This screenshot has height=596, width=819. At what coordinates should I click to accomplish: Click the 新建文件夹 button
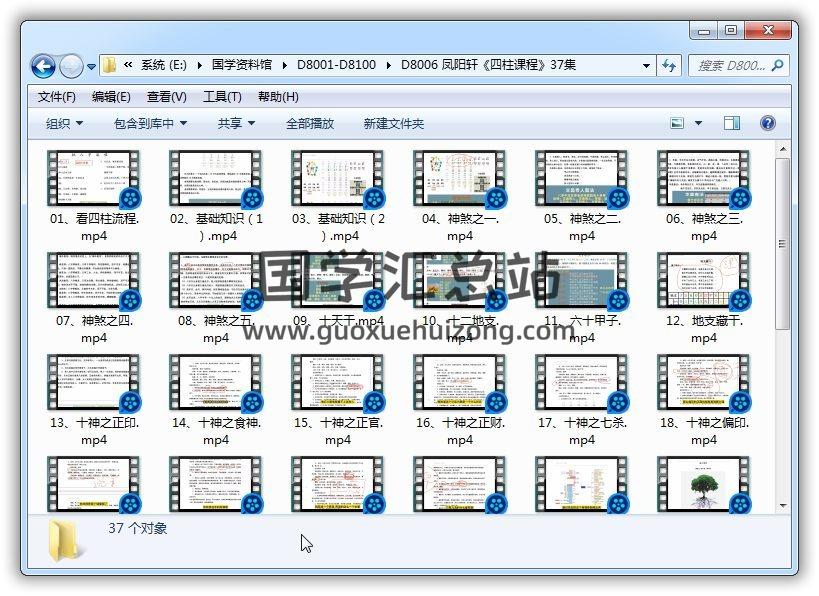[x=393, y=124]
